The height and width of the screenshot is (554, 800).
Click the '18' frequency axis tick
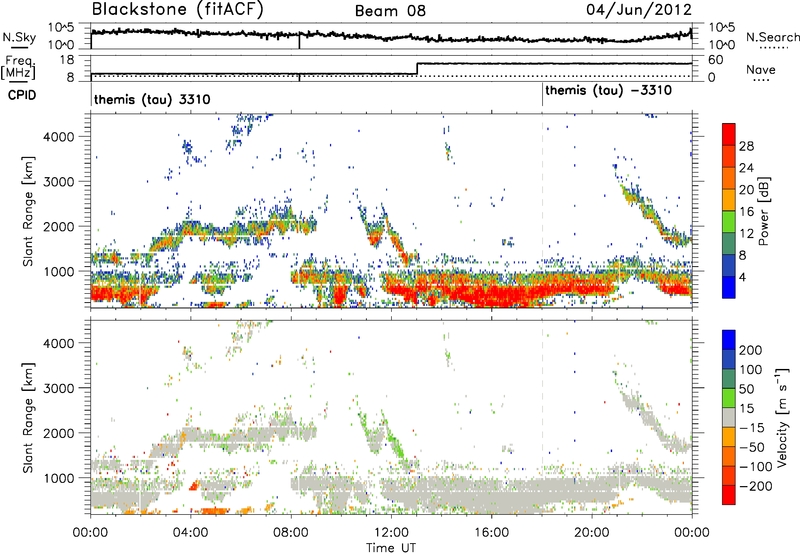click(67, 60)
